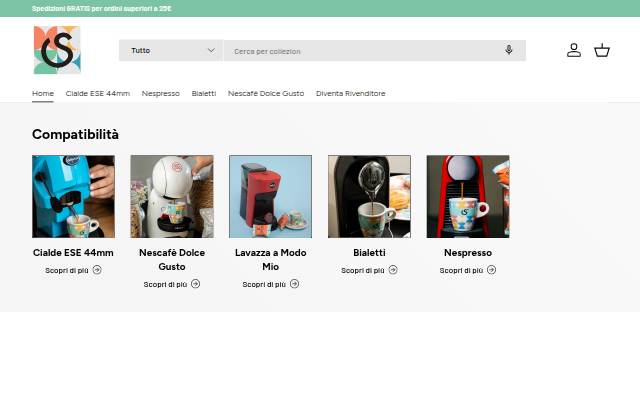640x400 pixels.
Task: Expand the Tutto category dropdown
Action: tap(171, 50)
